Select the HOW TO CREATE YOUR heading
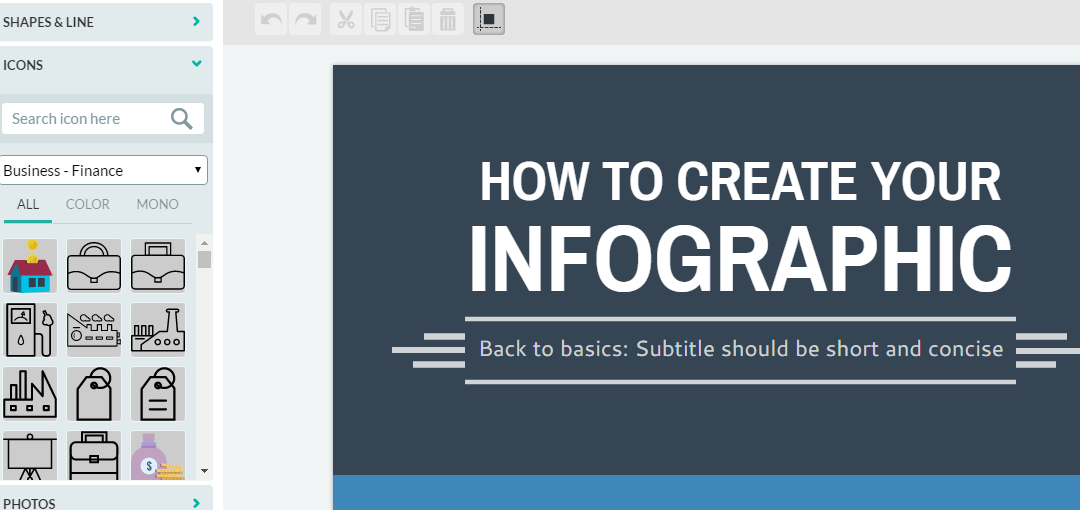1080x510 pixels. pos(740,181)
